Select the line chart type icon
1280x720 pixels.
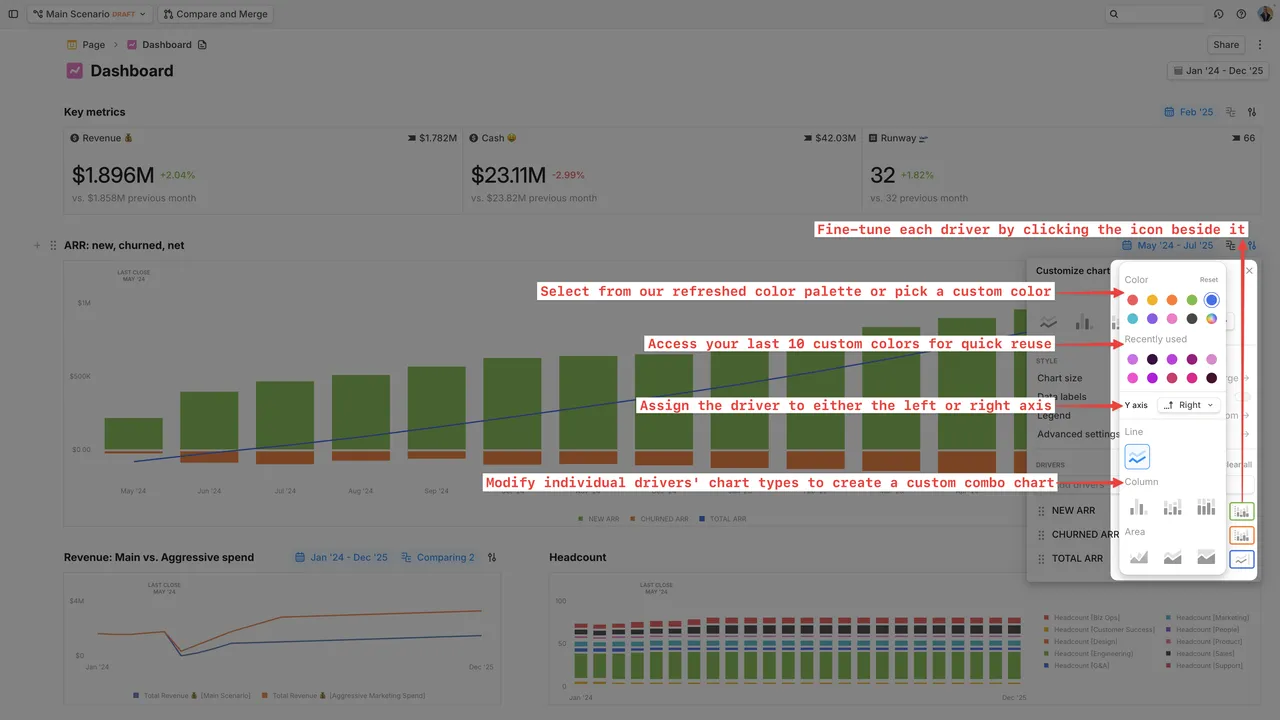[1137, 457]
